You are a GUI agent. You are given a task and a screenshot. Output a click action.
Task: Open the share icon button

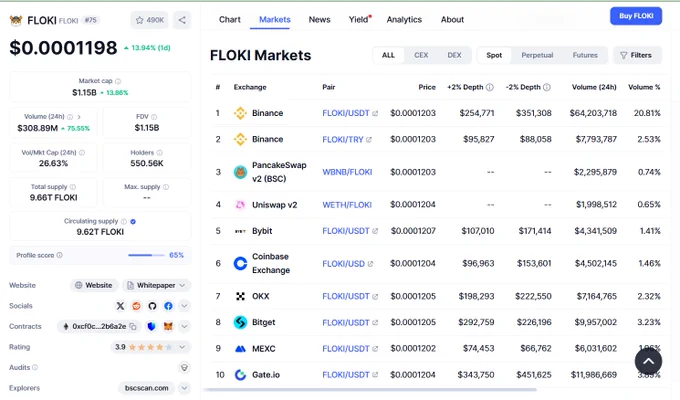(182, 20)
